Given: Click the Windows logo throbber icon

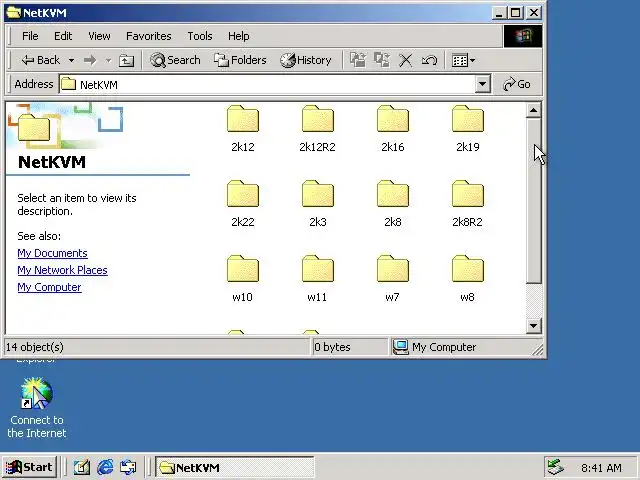Looking at the screenshot, I should coord(523,36).
